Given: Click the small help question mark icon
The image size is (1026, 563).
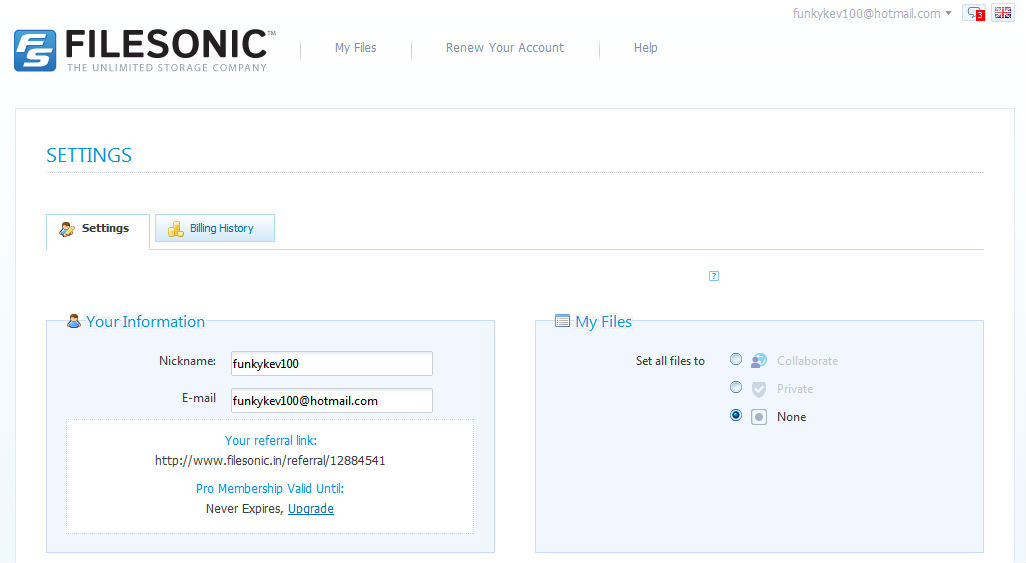Looking at the screenshot, I should (x=714, y=276).
